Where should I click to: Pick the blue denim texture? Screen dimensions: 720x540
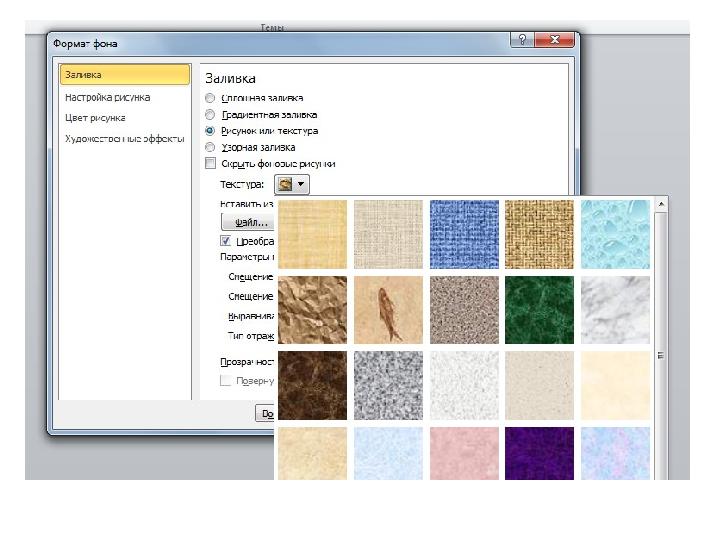(464, 234)
